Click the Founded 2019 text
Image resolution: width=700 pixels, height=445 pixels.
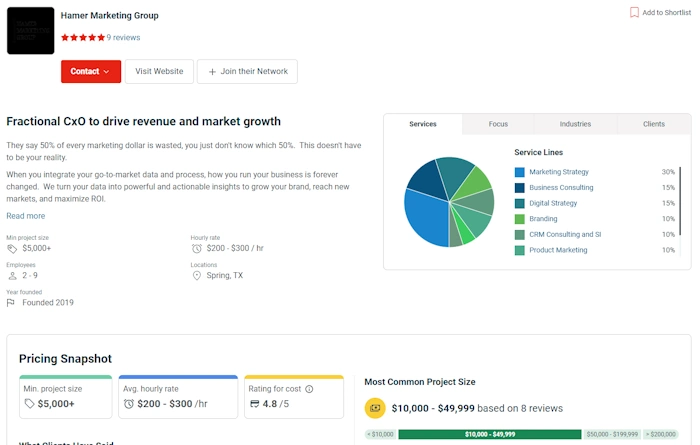(48, 303)
